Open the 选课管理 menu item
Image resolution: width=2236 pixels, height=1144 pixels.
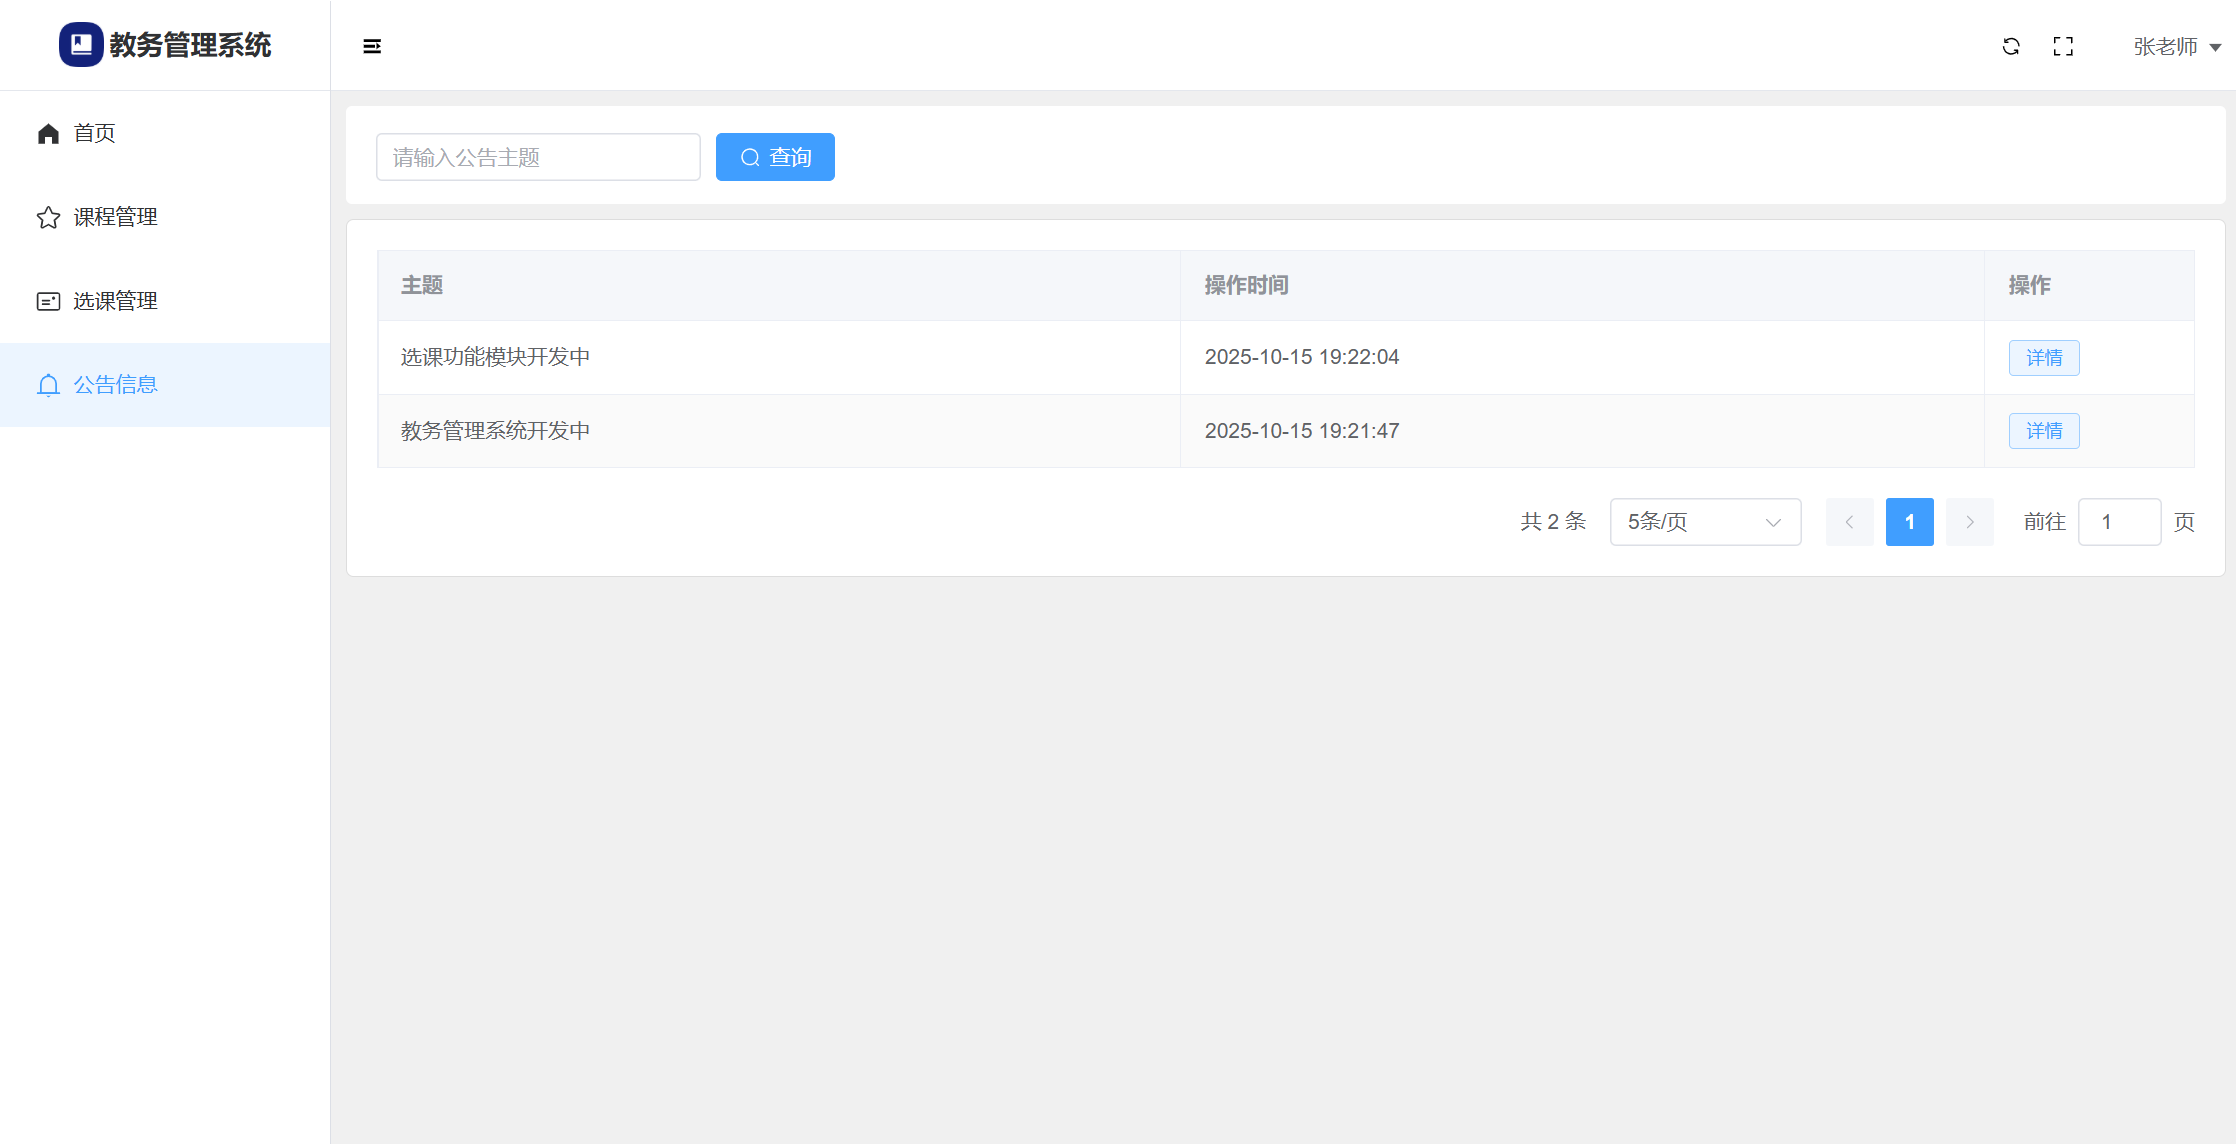click(x=116, y=301)
